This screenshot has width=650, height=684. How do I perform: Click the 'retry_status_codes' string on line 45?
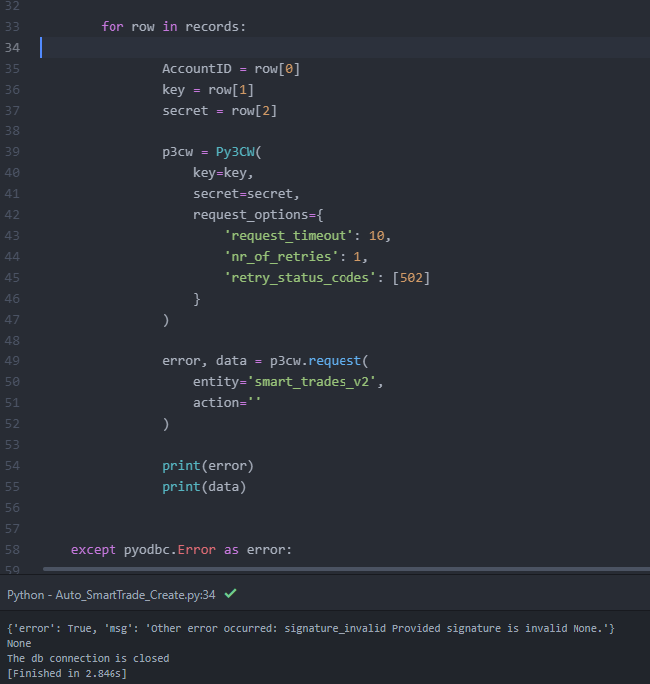(x=300, y=278)
